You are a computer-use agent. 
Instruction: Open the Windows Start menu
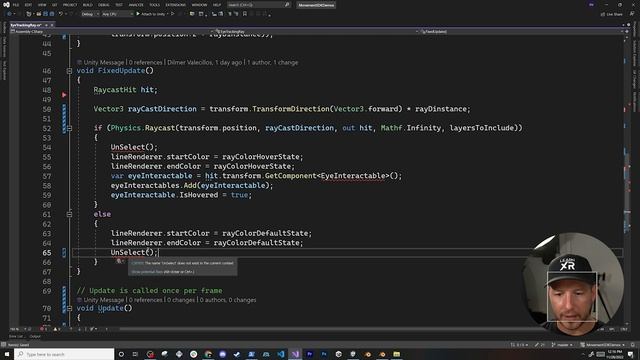(7, 354)
